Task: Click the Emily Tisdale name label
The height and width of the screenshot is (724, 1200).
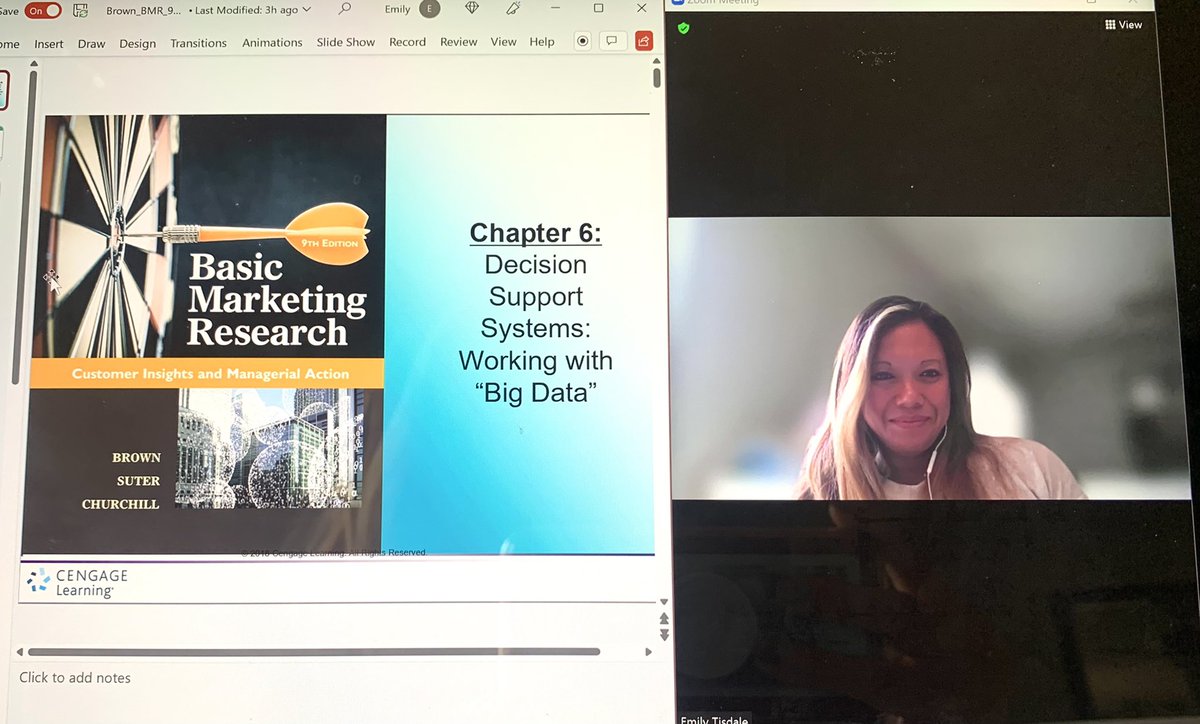Action: click(714, 719)
